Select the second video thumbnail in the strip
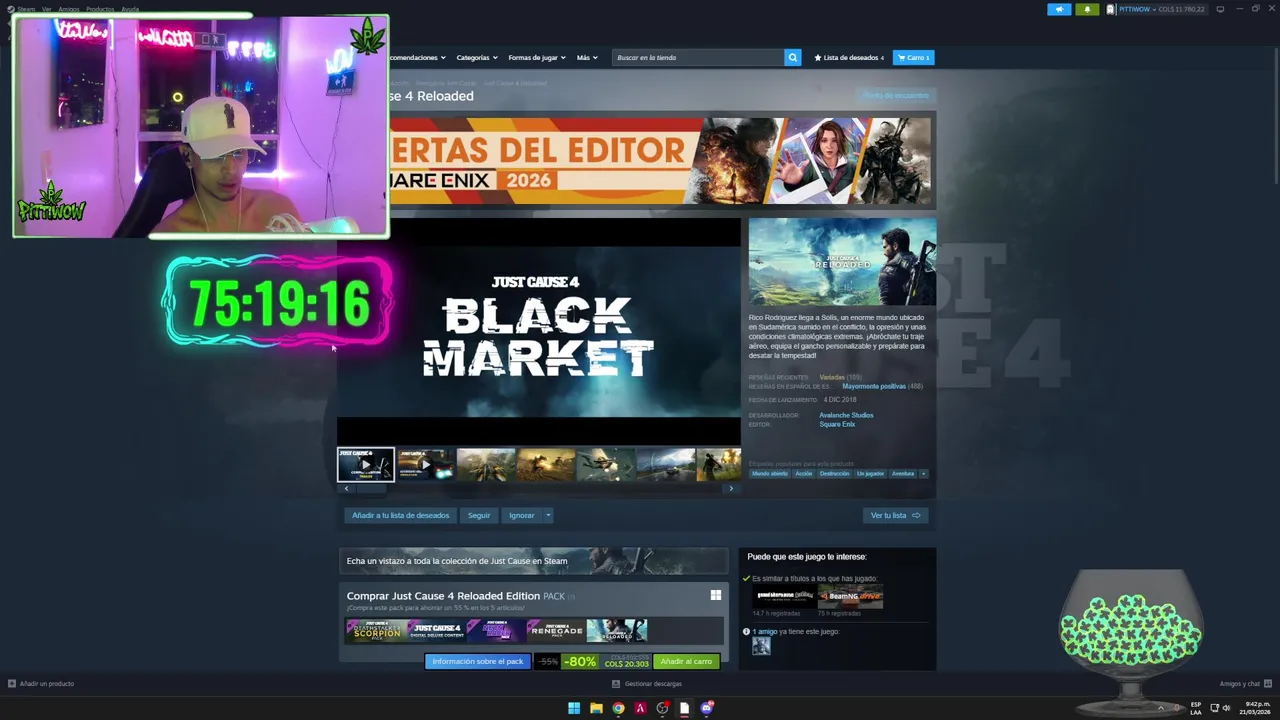This screenshot has width=1280, height=720. pyautogui.click(x=425, y=464)
